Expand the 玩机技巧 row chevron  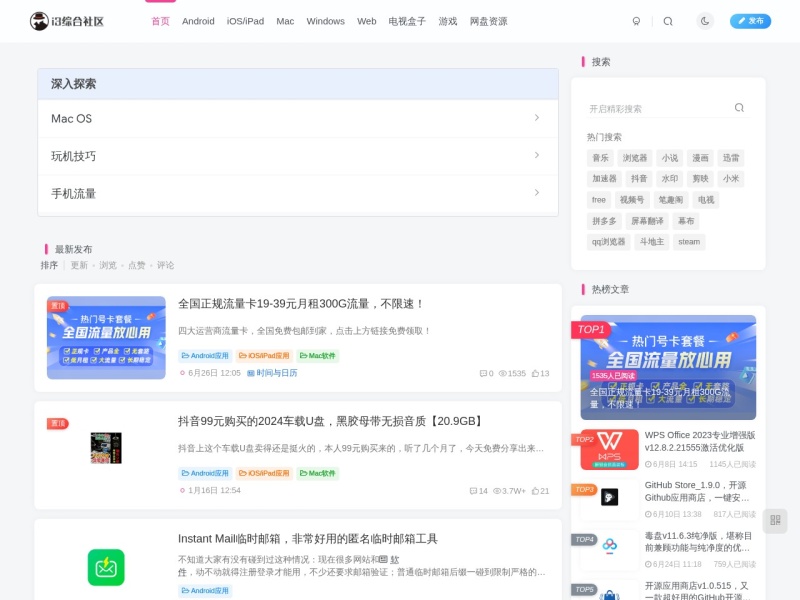pyautogui.click(x=537, y=155)
